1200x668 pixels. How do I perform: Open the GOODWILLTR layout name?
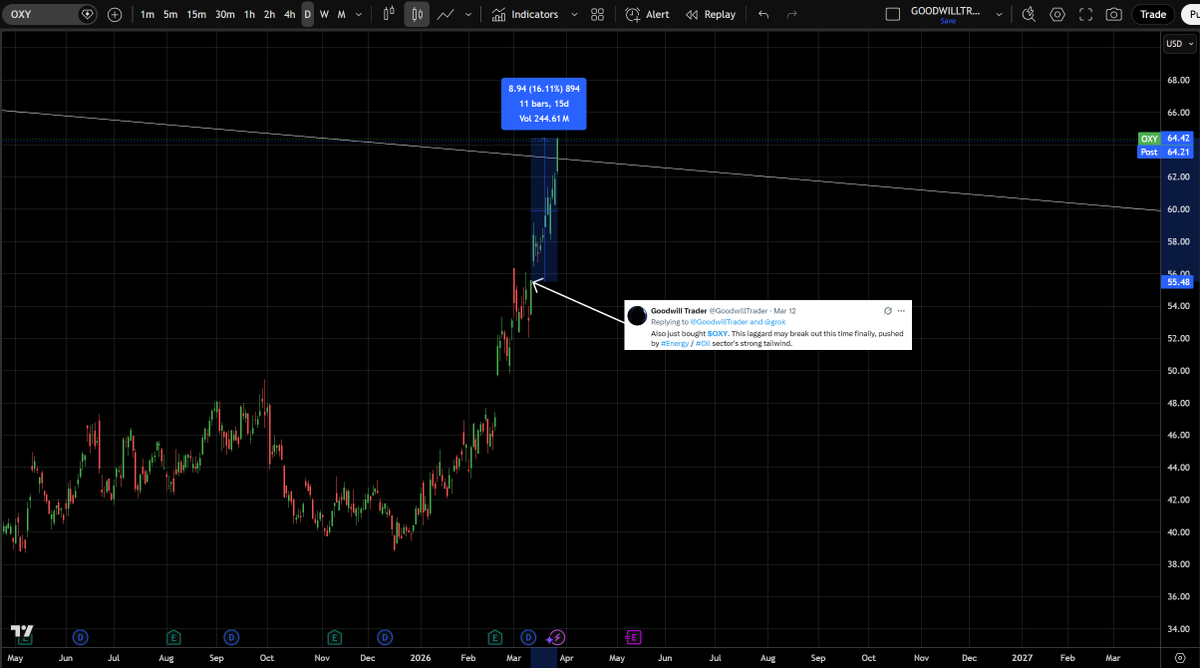click(946, 11)
